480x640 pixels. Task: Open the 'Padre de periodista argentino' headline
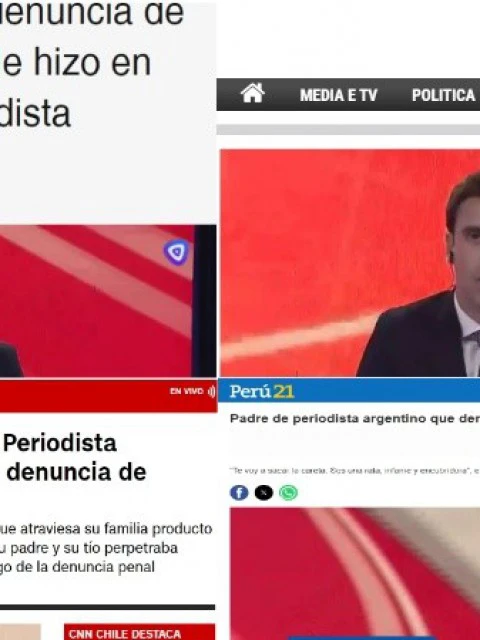355,419
